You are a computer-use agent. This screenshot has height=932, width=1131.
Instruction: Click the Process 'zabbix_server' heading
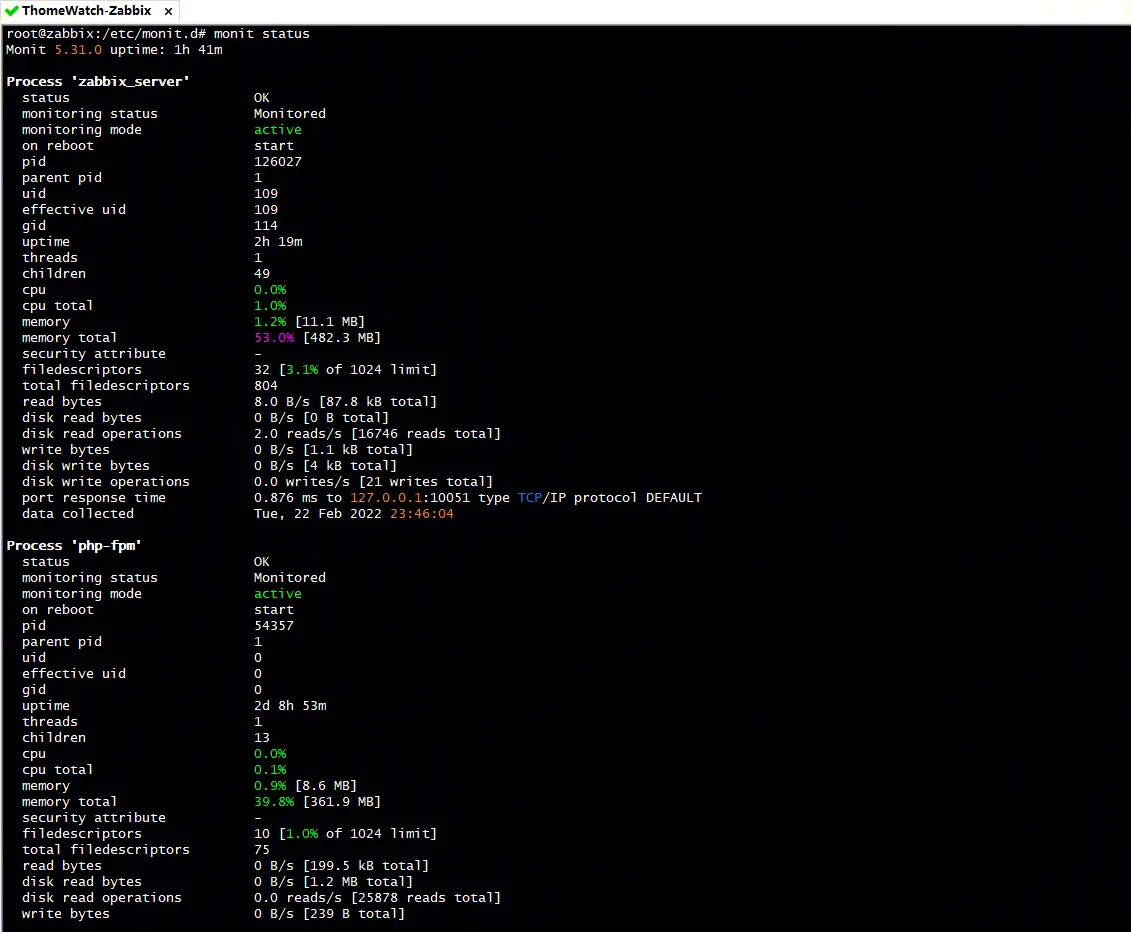(x=98, y=82)
